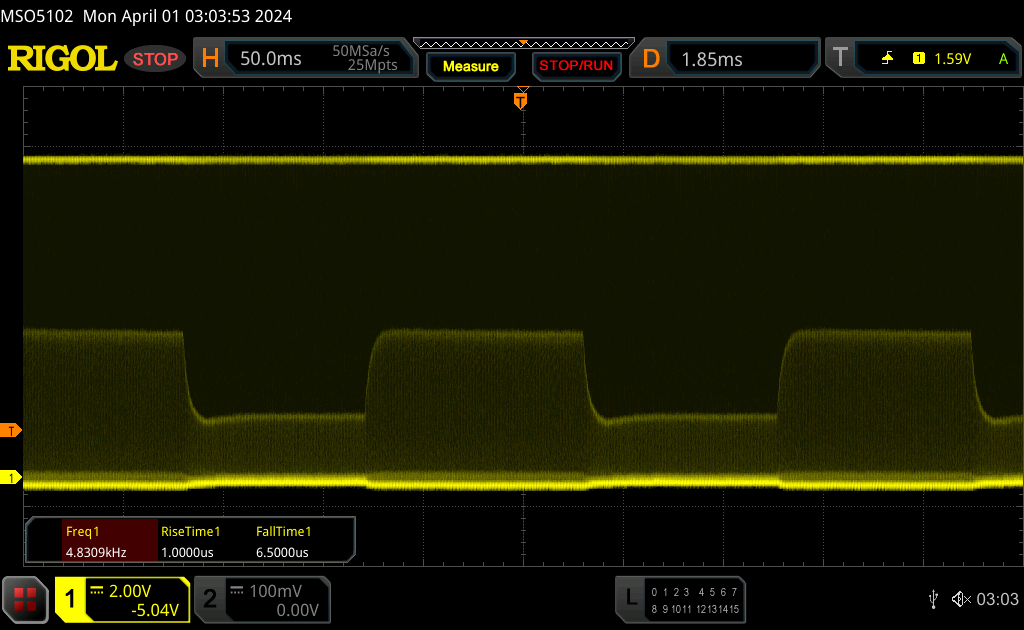Click the rising edge trigger icon

[888, 59]
